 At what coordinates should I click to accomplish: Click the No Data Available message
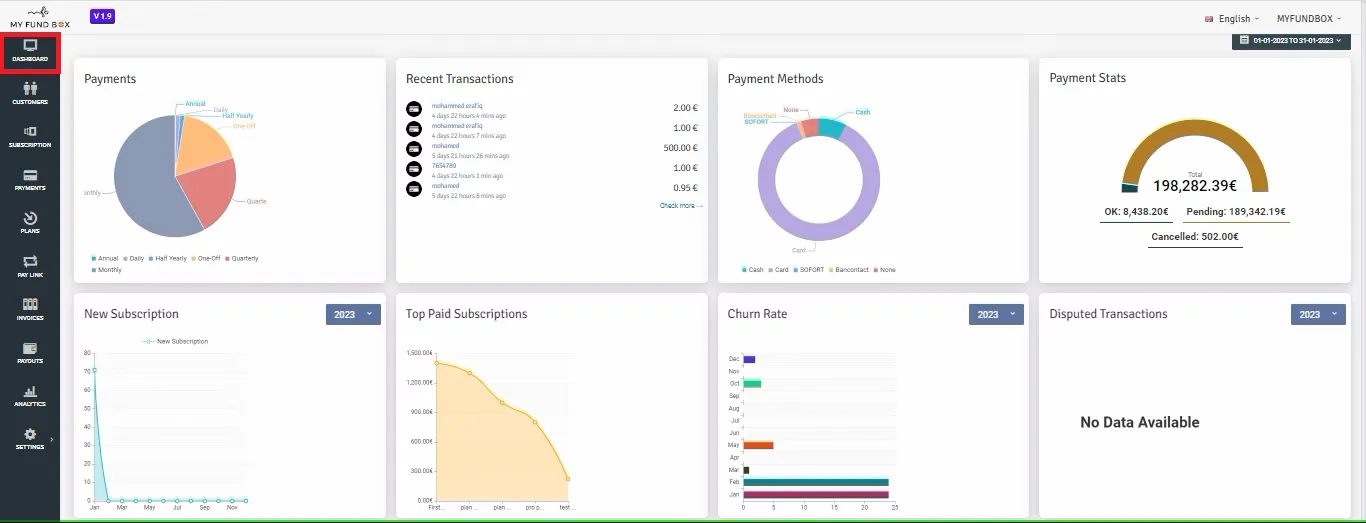[x=1140, y=422]
